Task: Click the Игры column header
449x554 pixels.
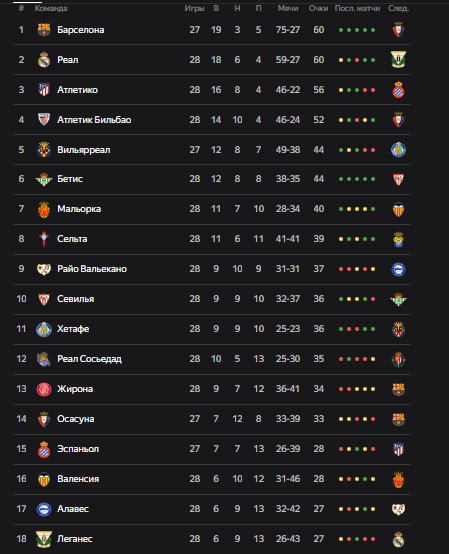Action: pos(194,8)
